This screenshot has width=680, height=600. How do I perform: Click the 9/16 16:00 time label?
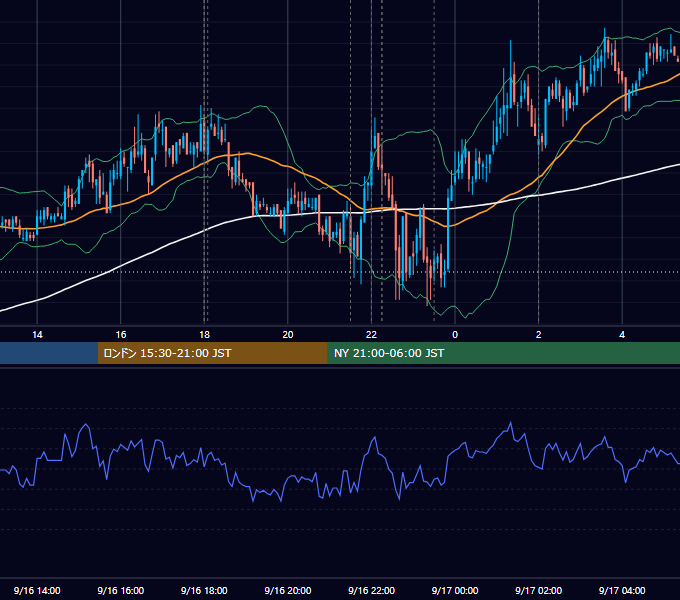coord(121,590)
